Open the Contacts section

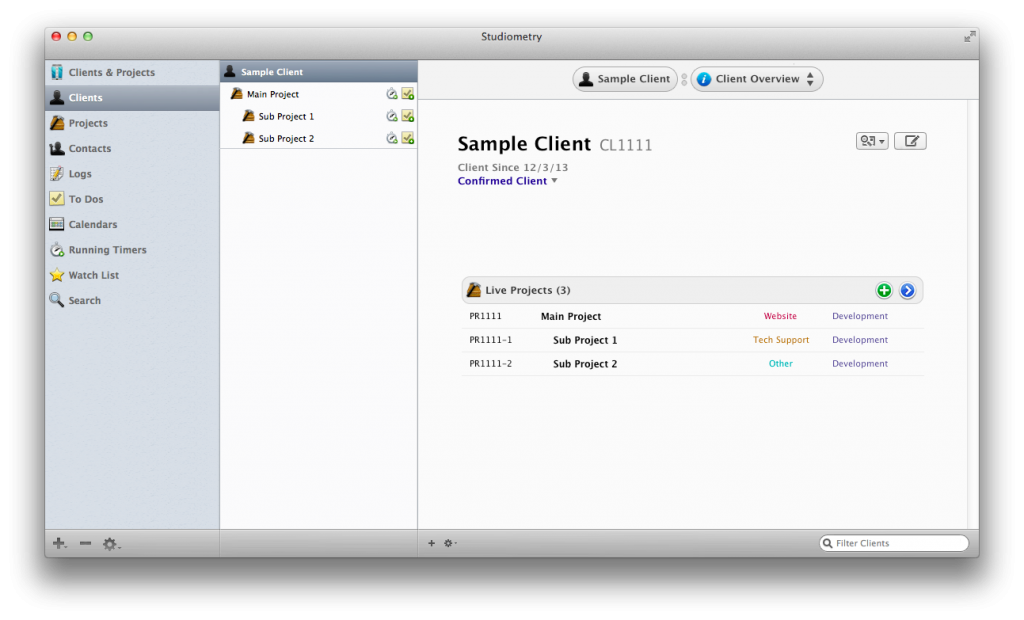click(x=90, y=147)
